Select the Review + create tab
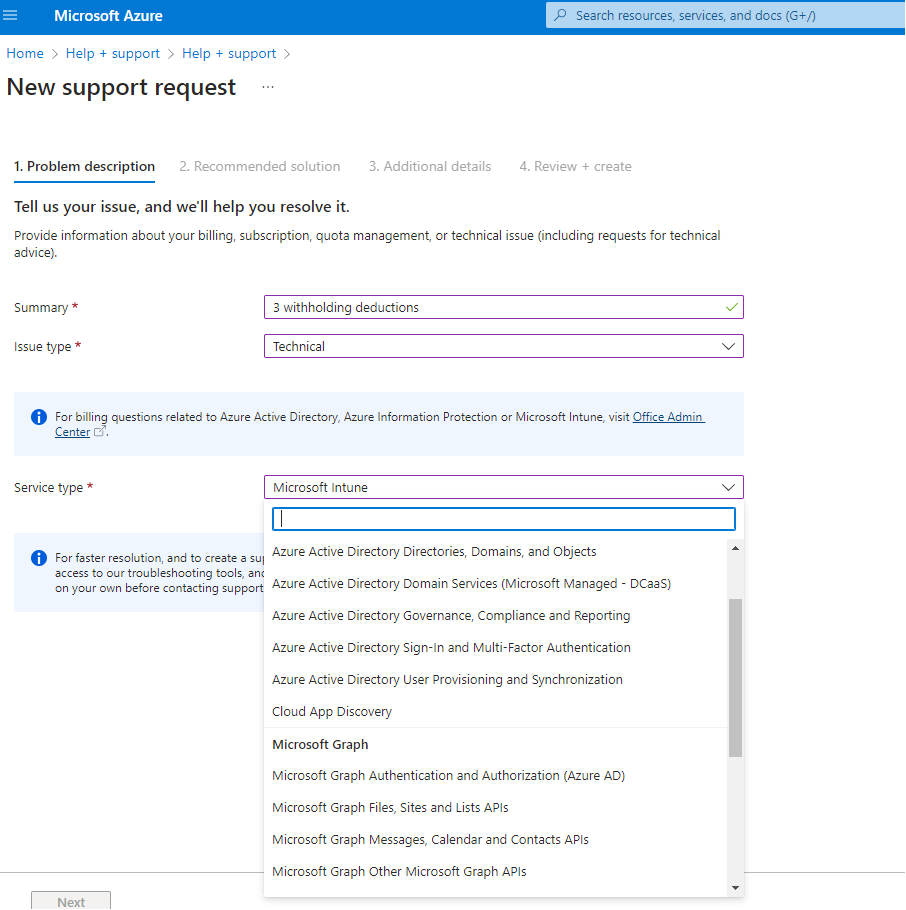Viewport: 906px width, 910px height. (x=575, y=167)
